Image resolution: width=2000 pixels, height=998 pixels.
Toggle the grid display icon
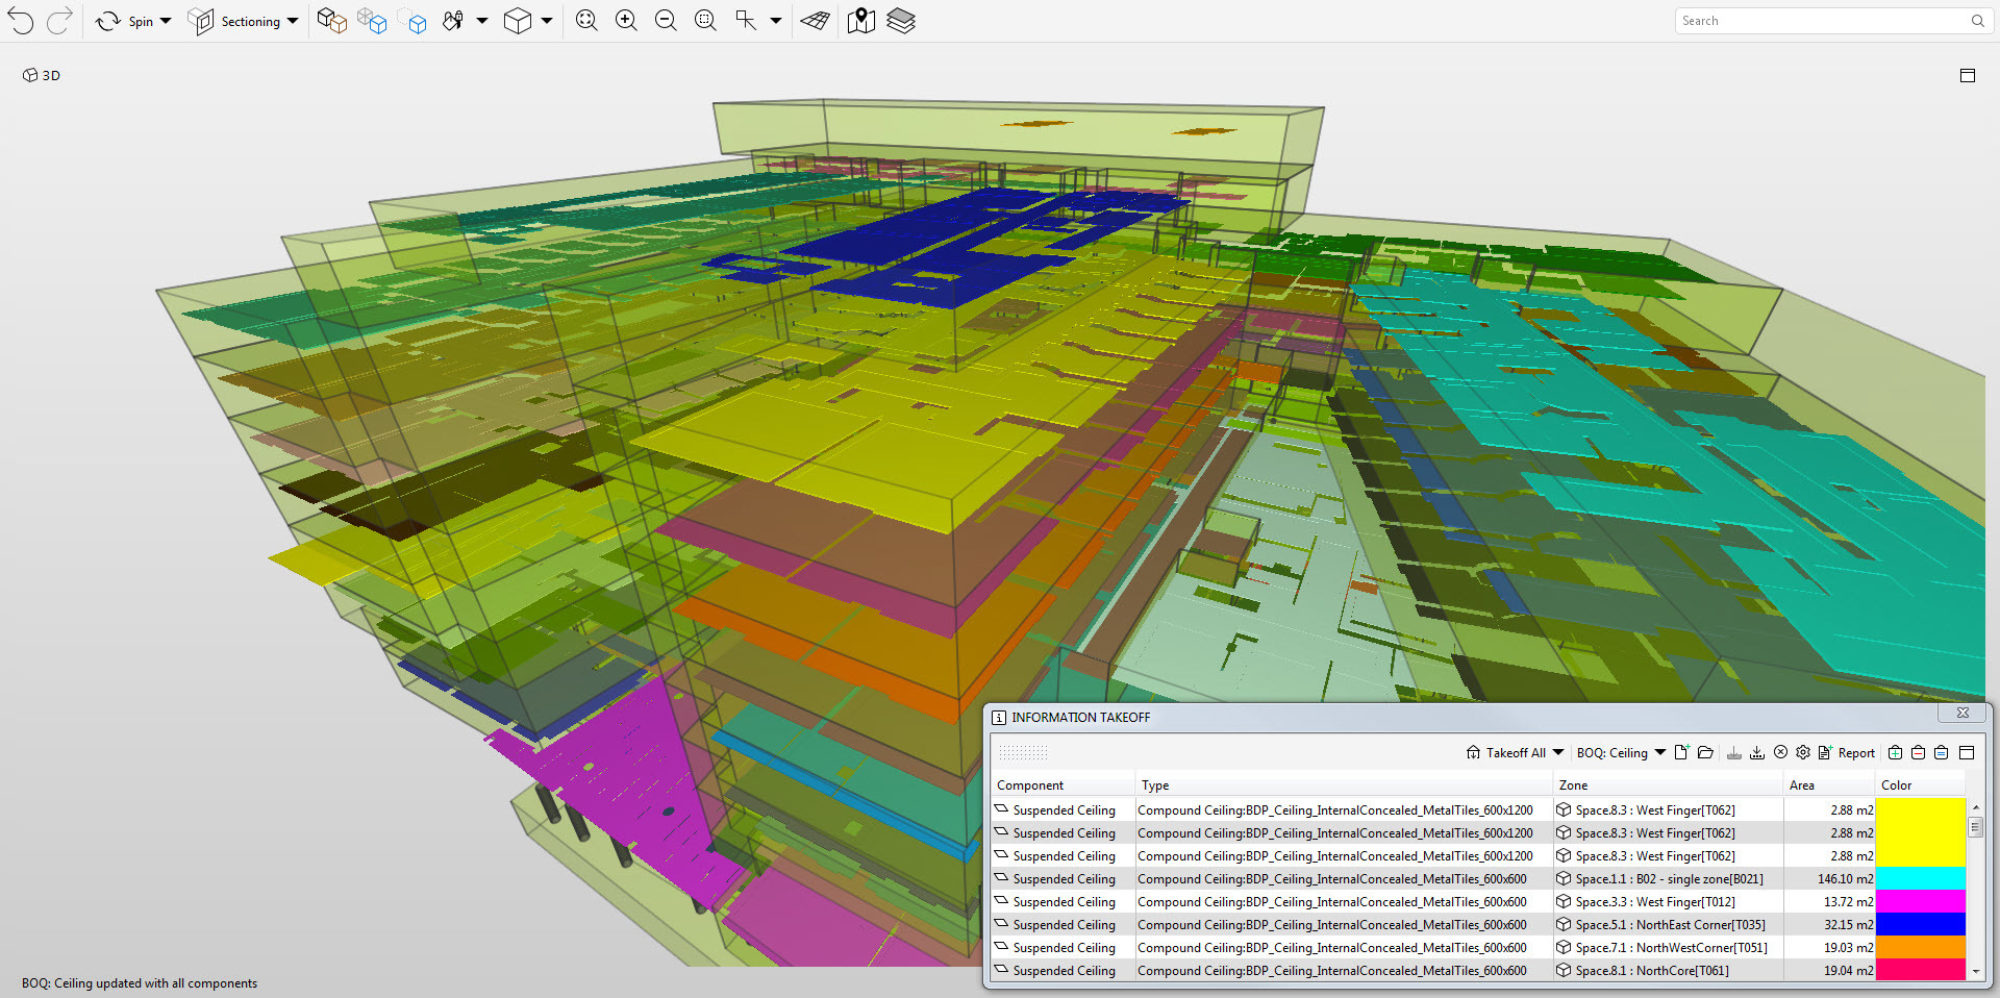tap(815, 21)
